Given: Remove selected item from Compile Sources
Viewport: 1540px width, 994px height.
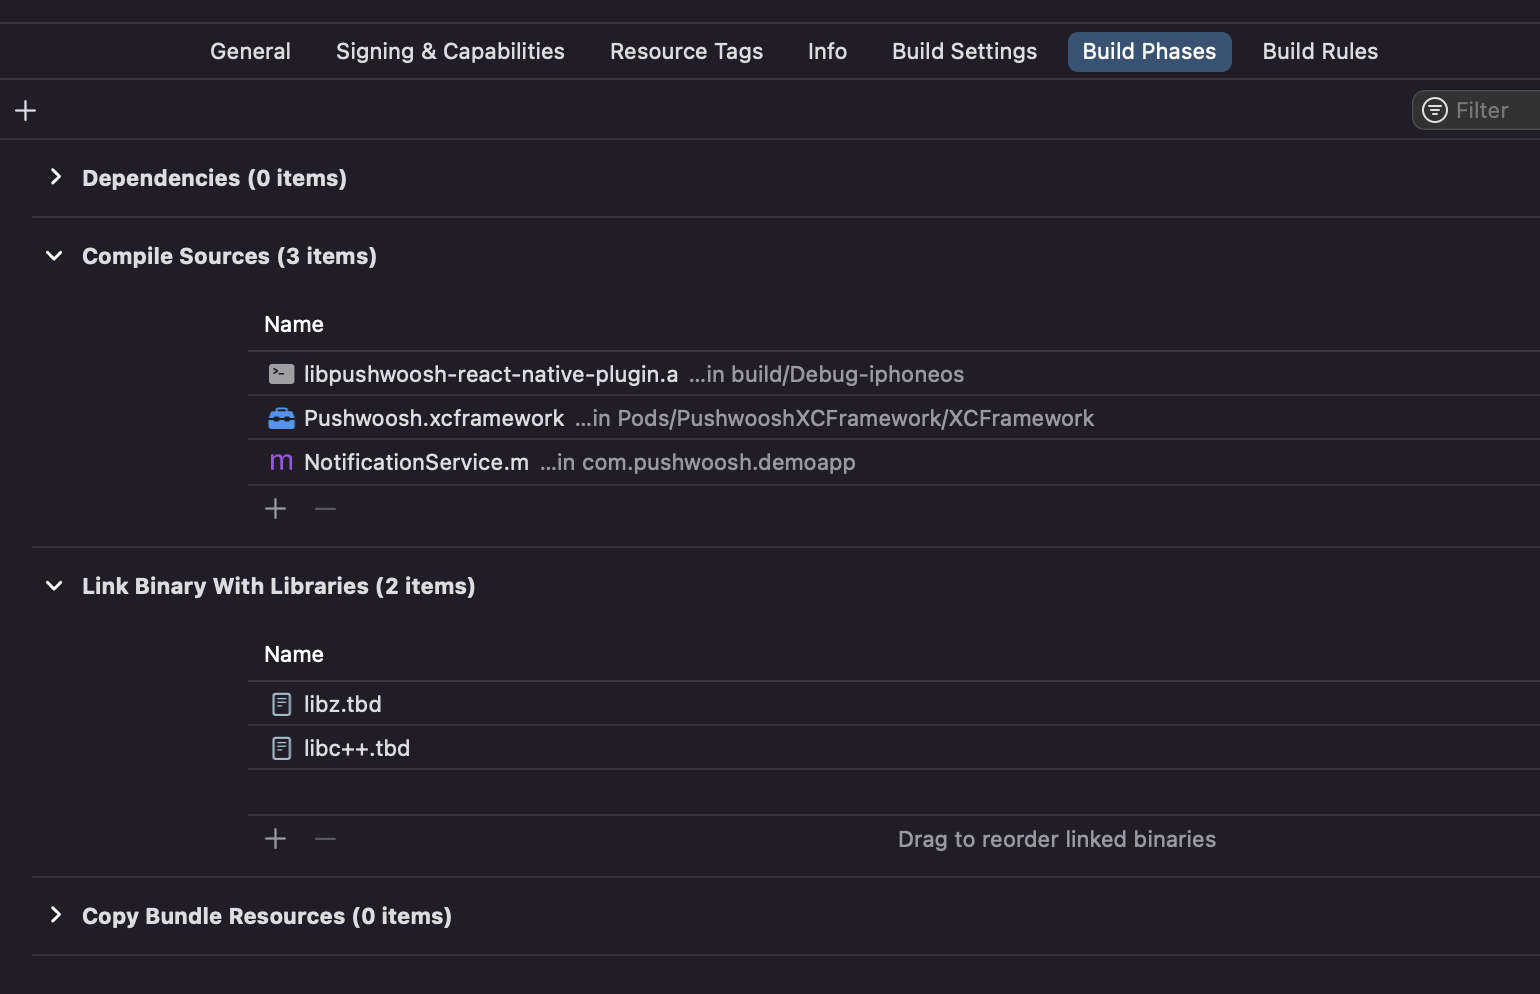Looking at the screenshot, I should tap(325, 509).
